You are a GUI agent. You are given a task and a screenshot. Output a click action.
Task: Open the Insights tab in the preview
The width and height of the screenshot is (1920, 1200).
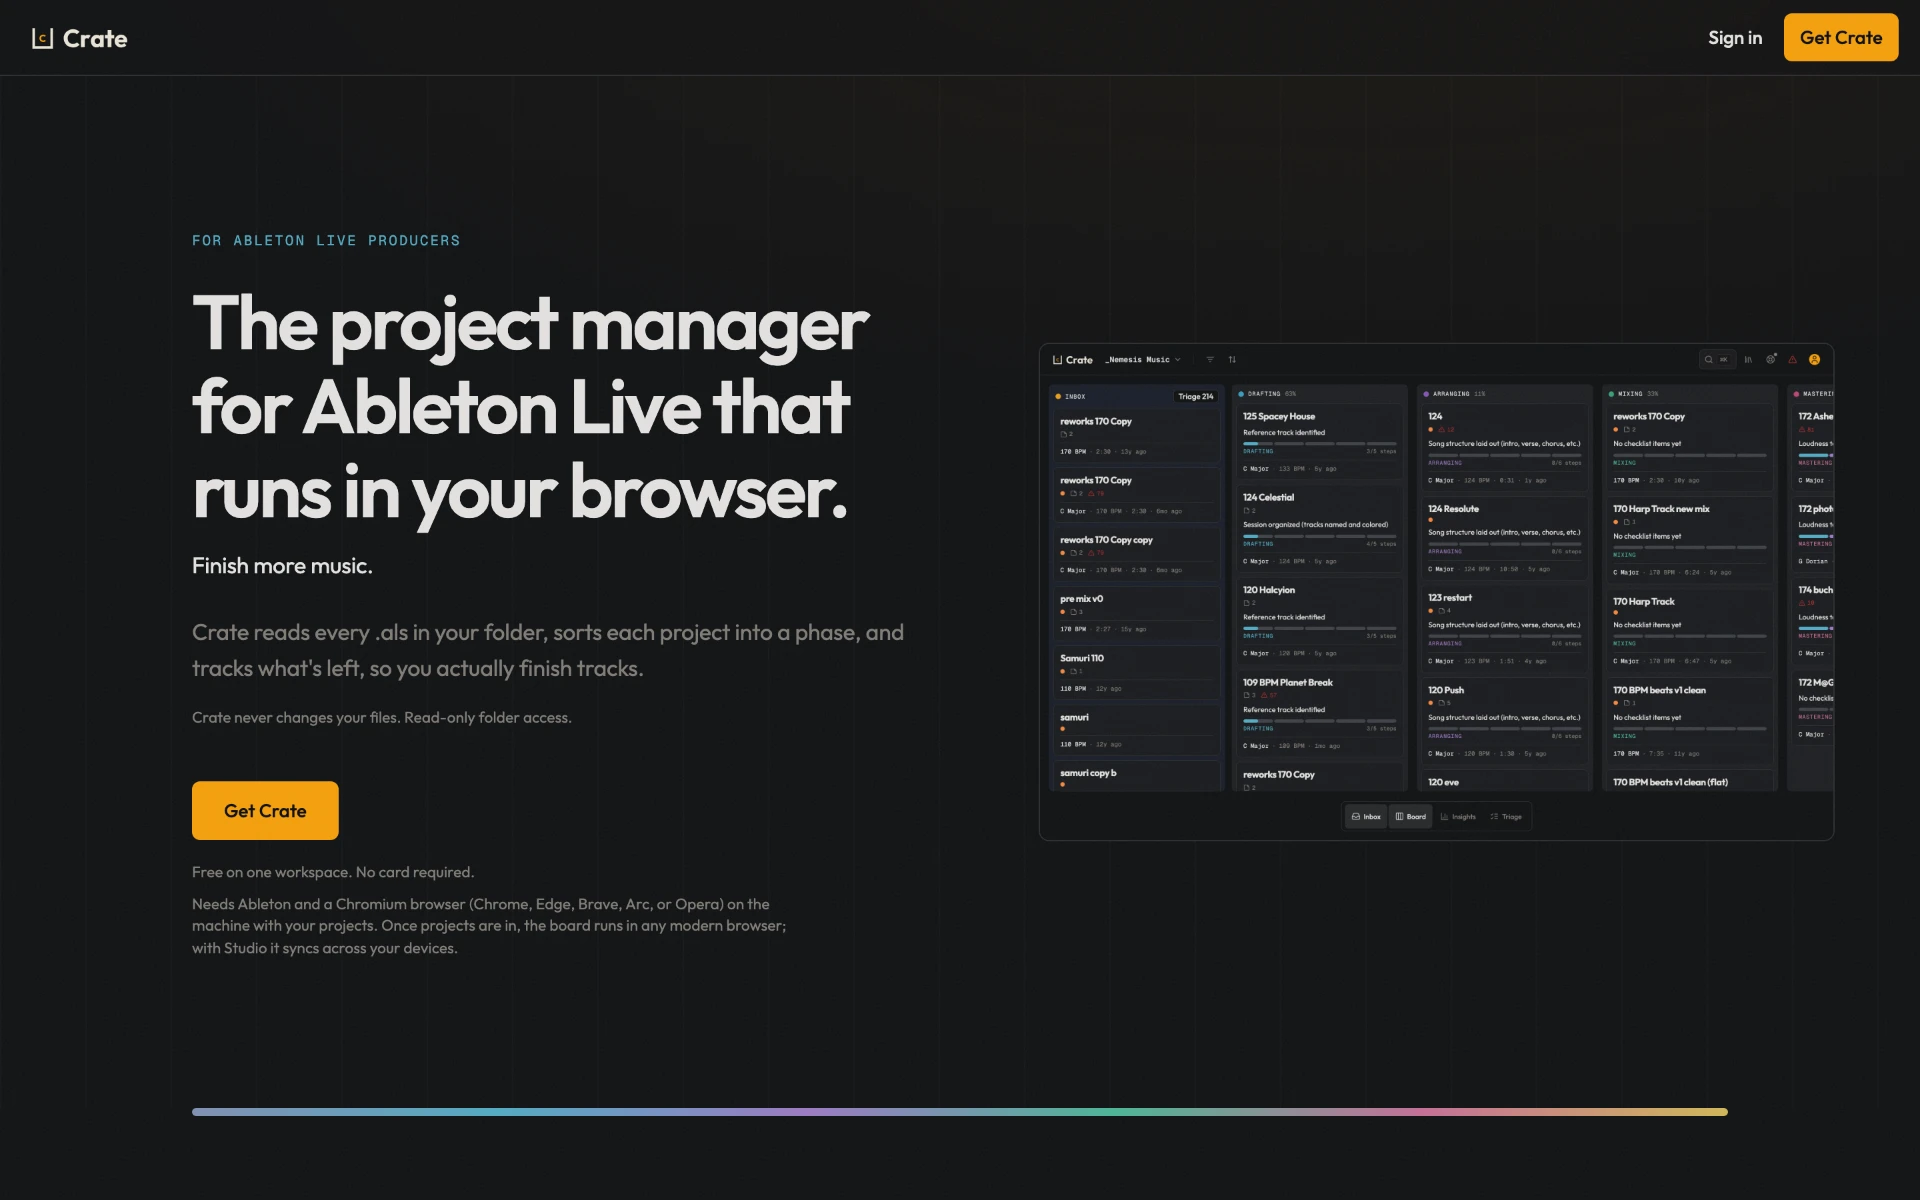(1458, 817)
